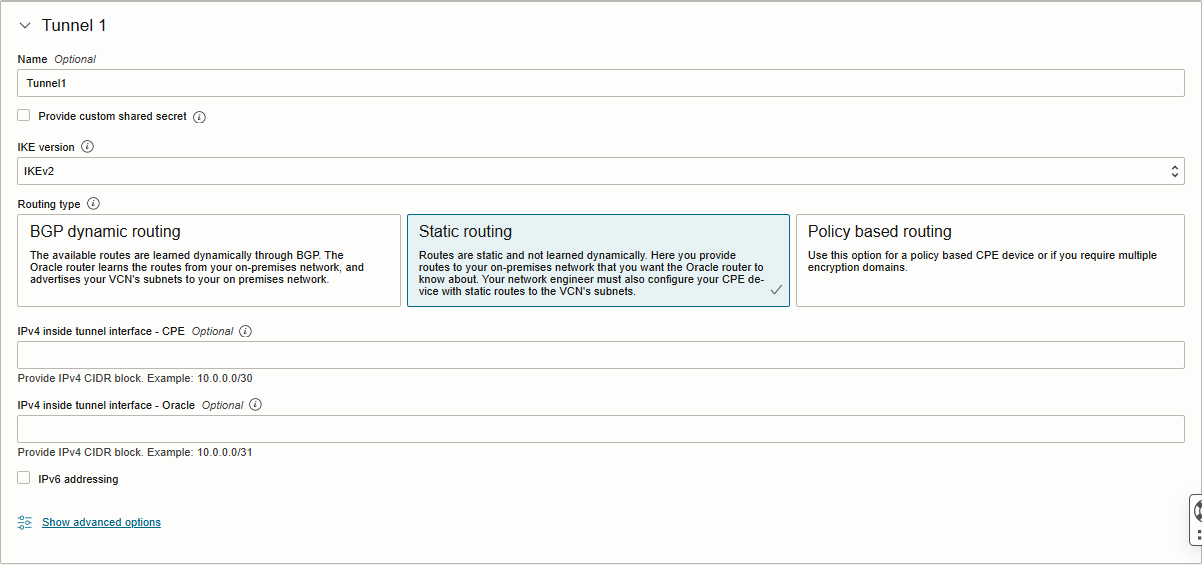Click info icon for Oracle tunnel interface
The image size is (1202, 565).
(x=255, y=405)
